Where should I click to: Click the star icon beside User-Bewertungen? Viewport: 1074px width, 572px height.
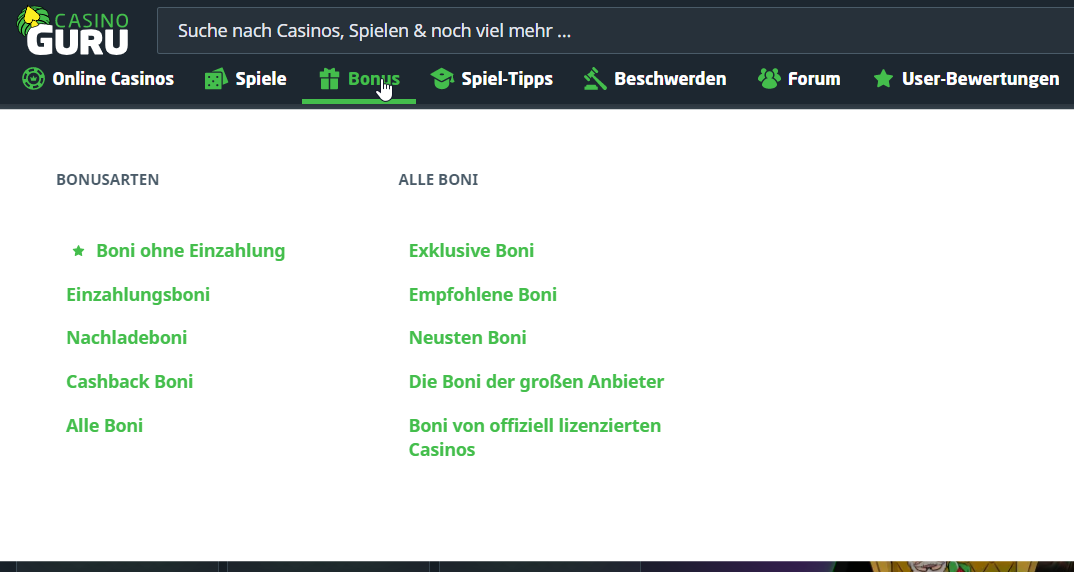[x=883, y=79]
